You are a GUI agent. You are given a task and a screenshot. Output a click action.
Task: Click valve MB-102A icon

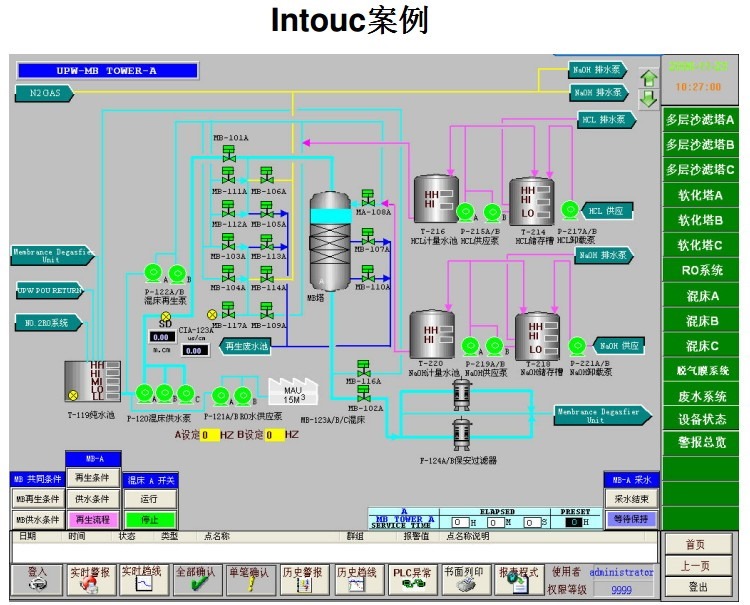(364, 394)
